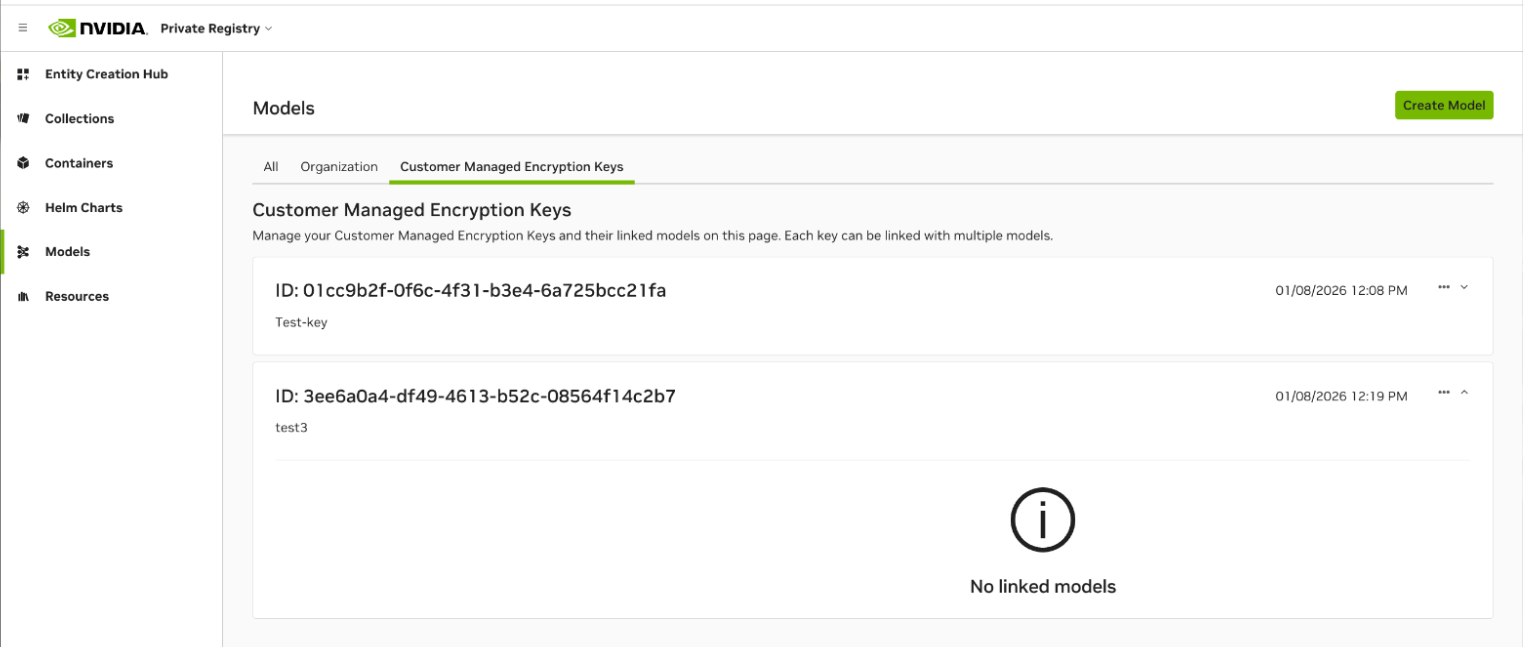Click the Helm Charts icon
The height and width of the screenshot is (647, 1523).
tap(23, 207)
